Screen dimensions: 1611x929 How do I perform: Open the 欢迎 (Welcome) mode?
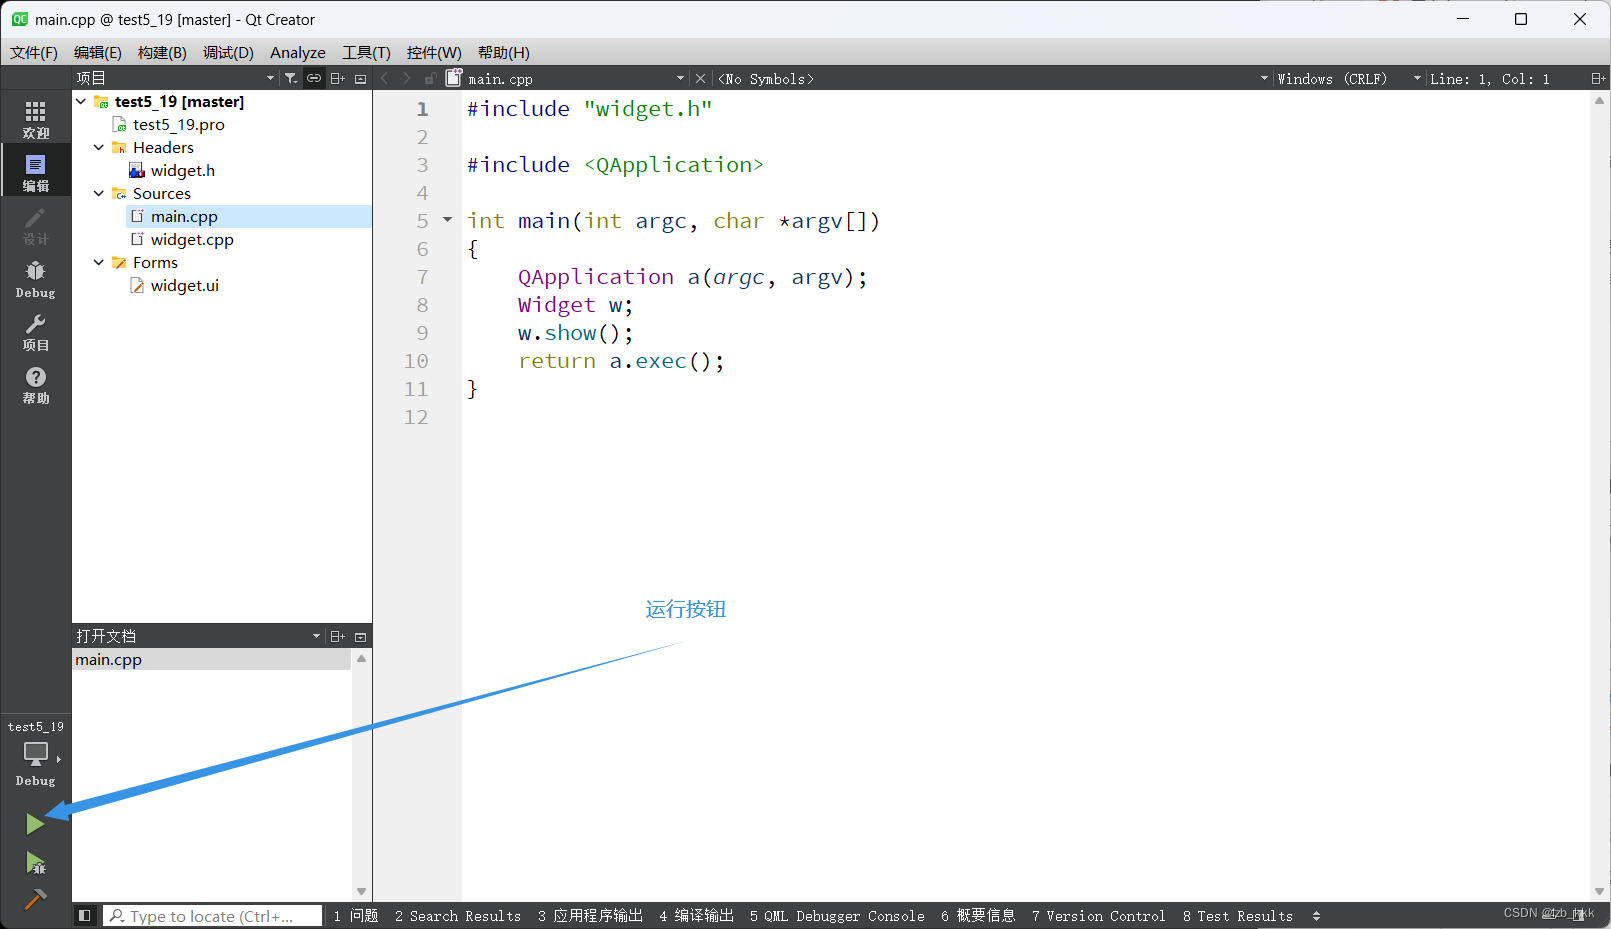coord(36,119)
